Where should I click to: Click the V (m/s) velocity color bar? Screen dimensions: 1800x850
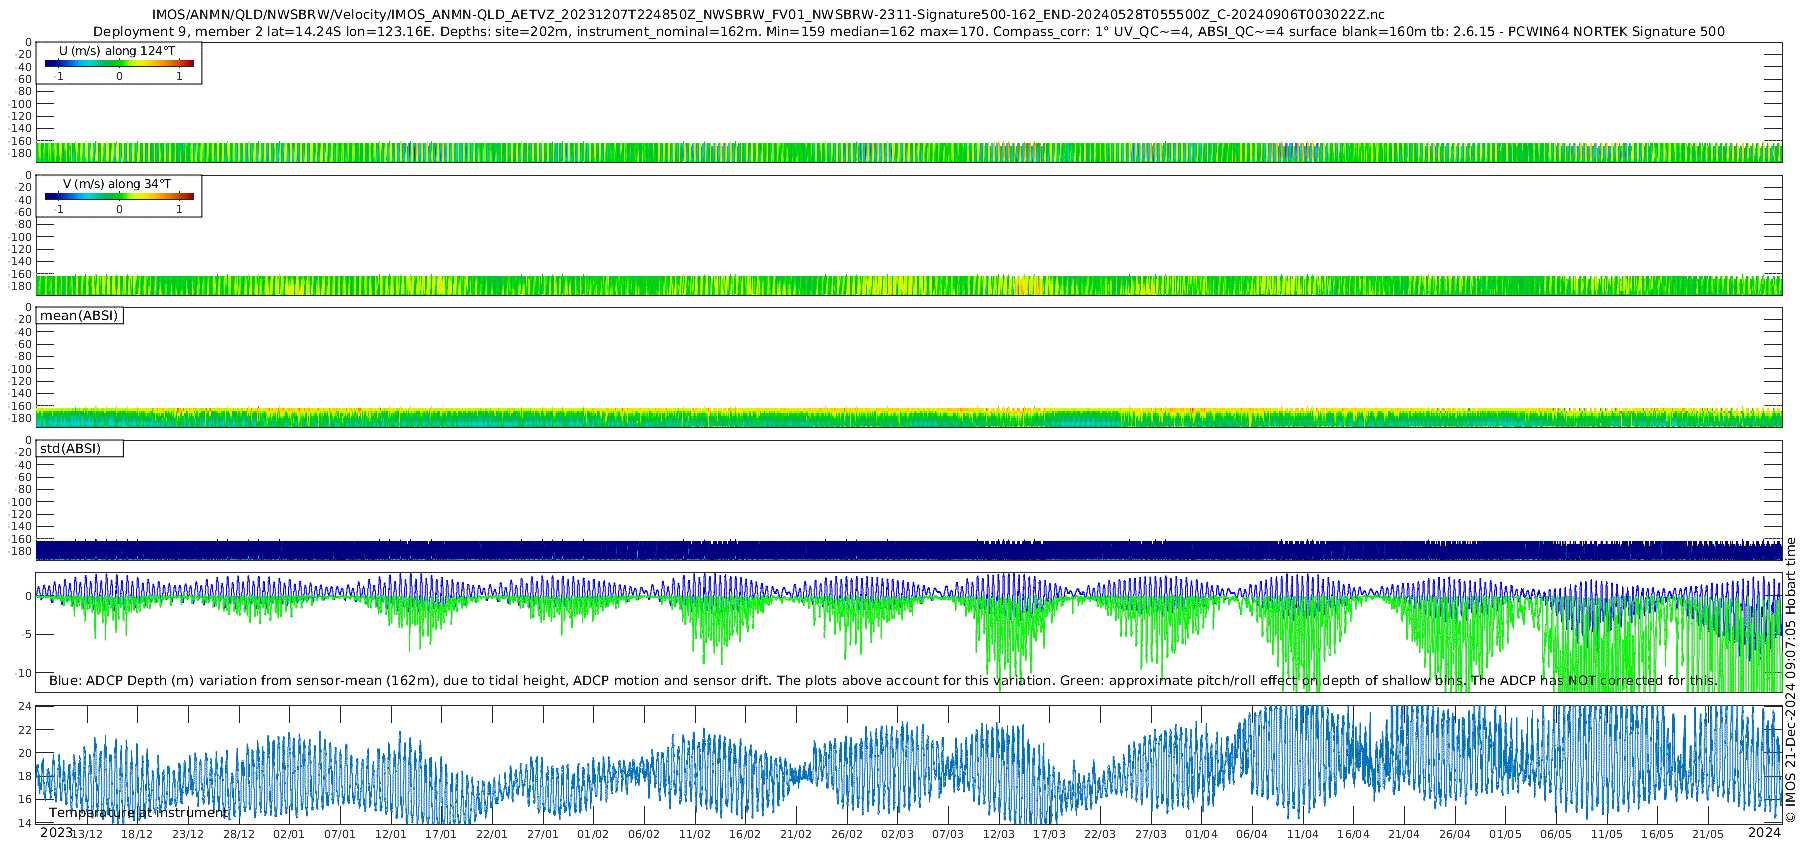119,197
